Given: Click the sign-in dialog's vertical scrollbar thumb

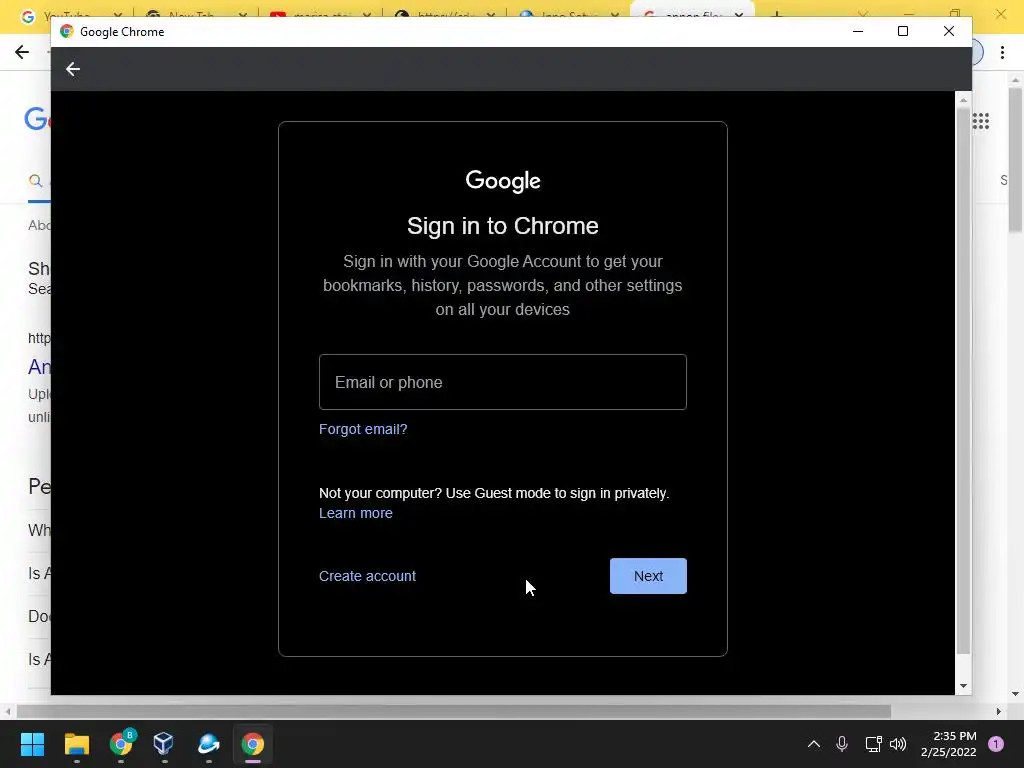Looking at the screenshot, I should (963, 380).
